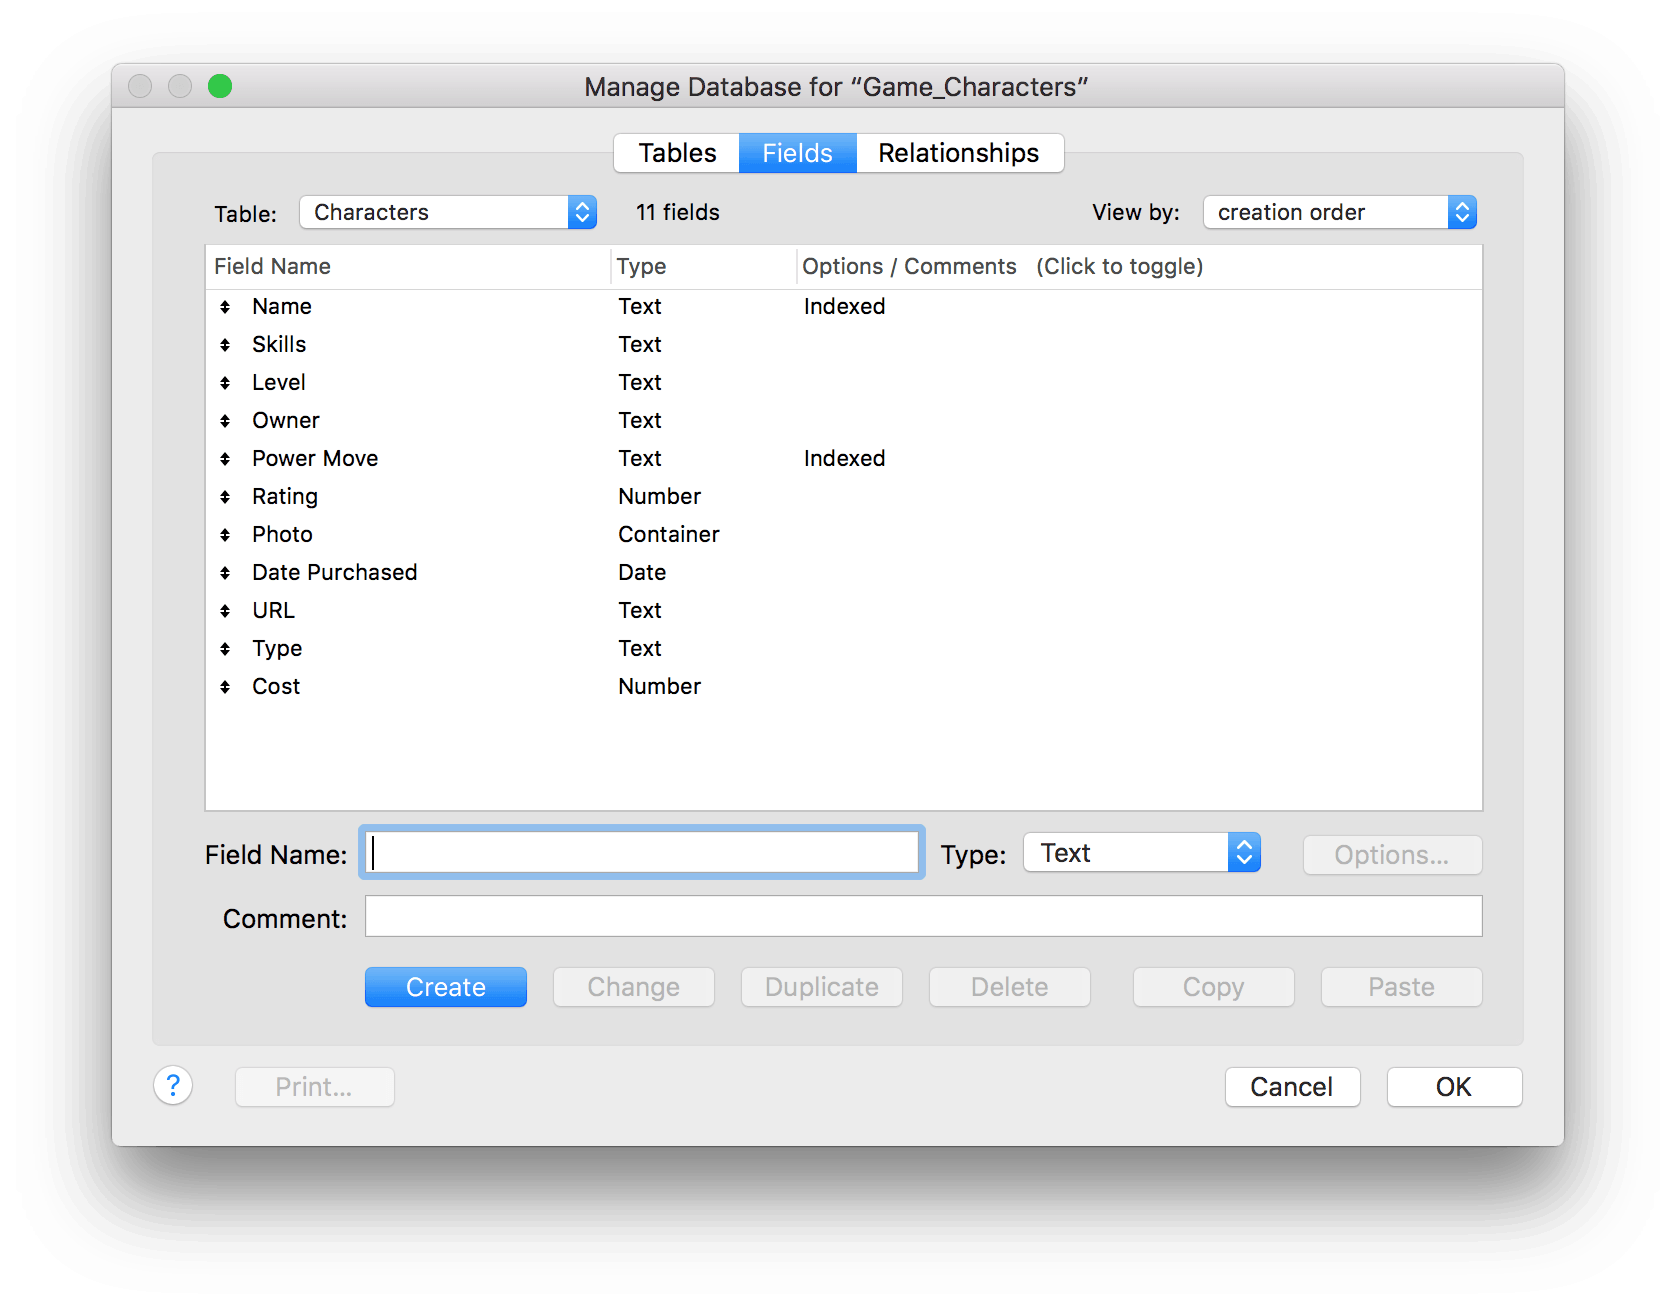1676x1306 pixels.
Task: Click the reorder handle beside Cost field
Action: pos(225,687)
